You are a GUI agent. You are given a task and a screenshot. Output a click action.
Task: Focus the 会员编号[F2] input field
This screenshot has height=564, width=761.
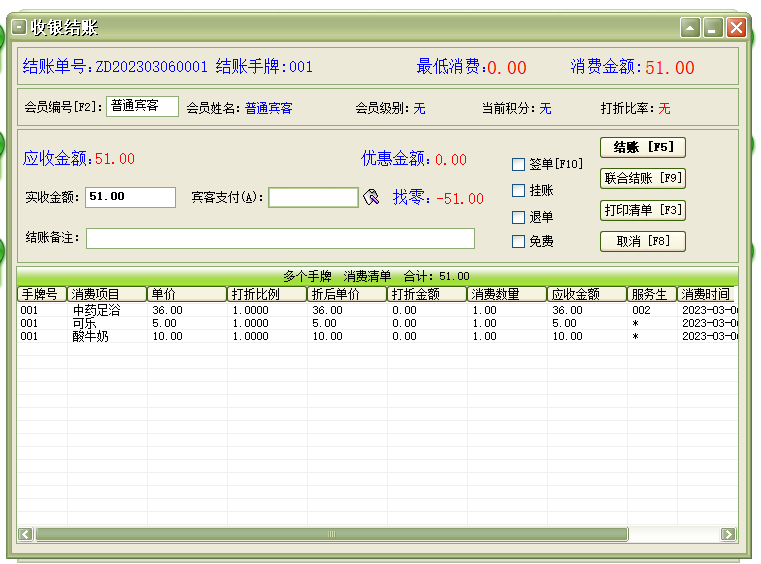(x=142, y=106)
